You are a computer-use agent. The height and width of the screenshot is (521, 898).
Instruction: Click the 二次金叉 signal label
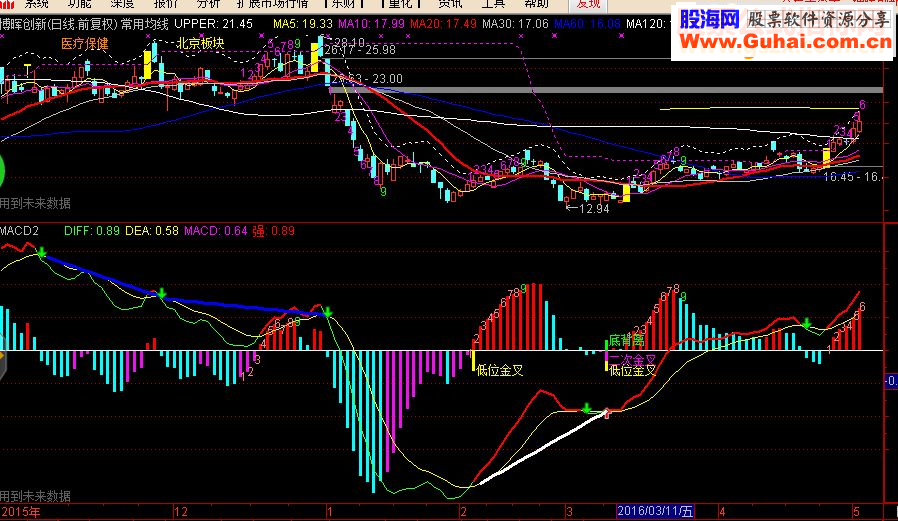tap(632, 359)
